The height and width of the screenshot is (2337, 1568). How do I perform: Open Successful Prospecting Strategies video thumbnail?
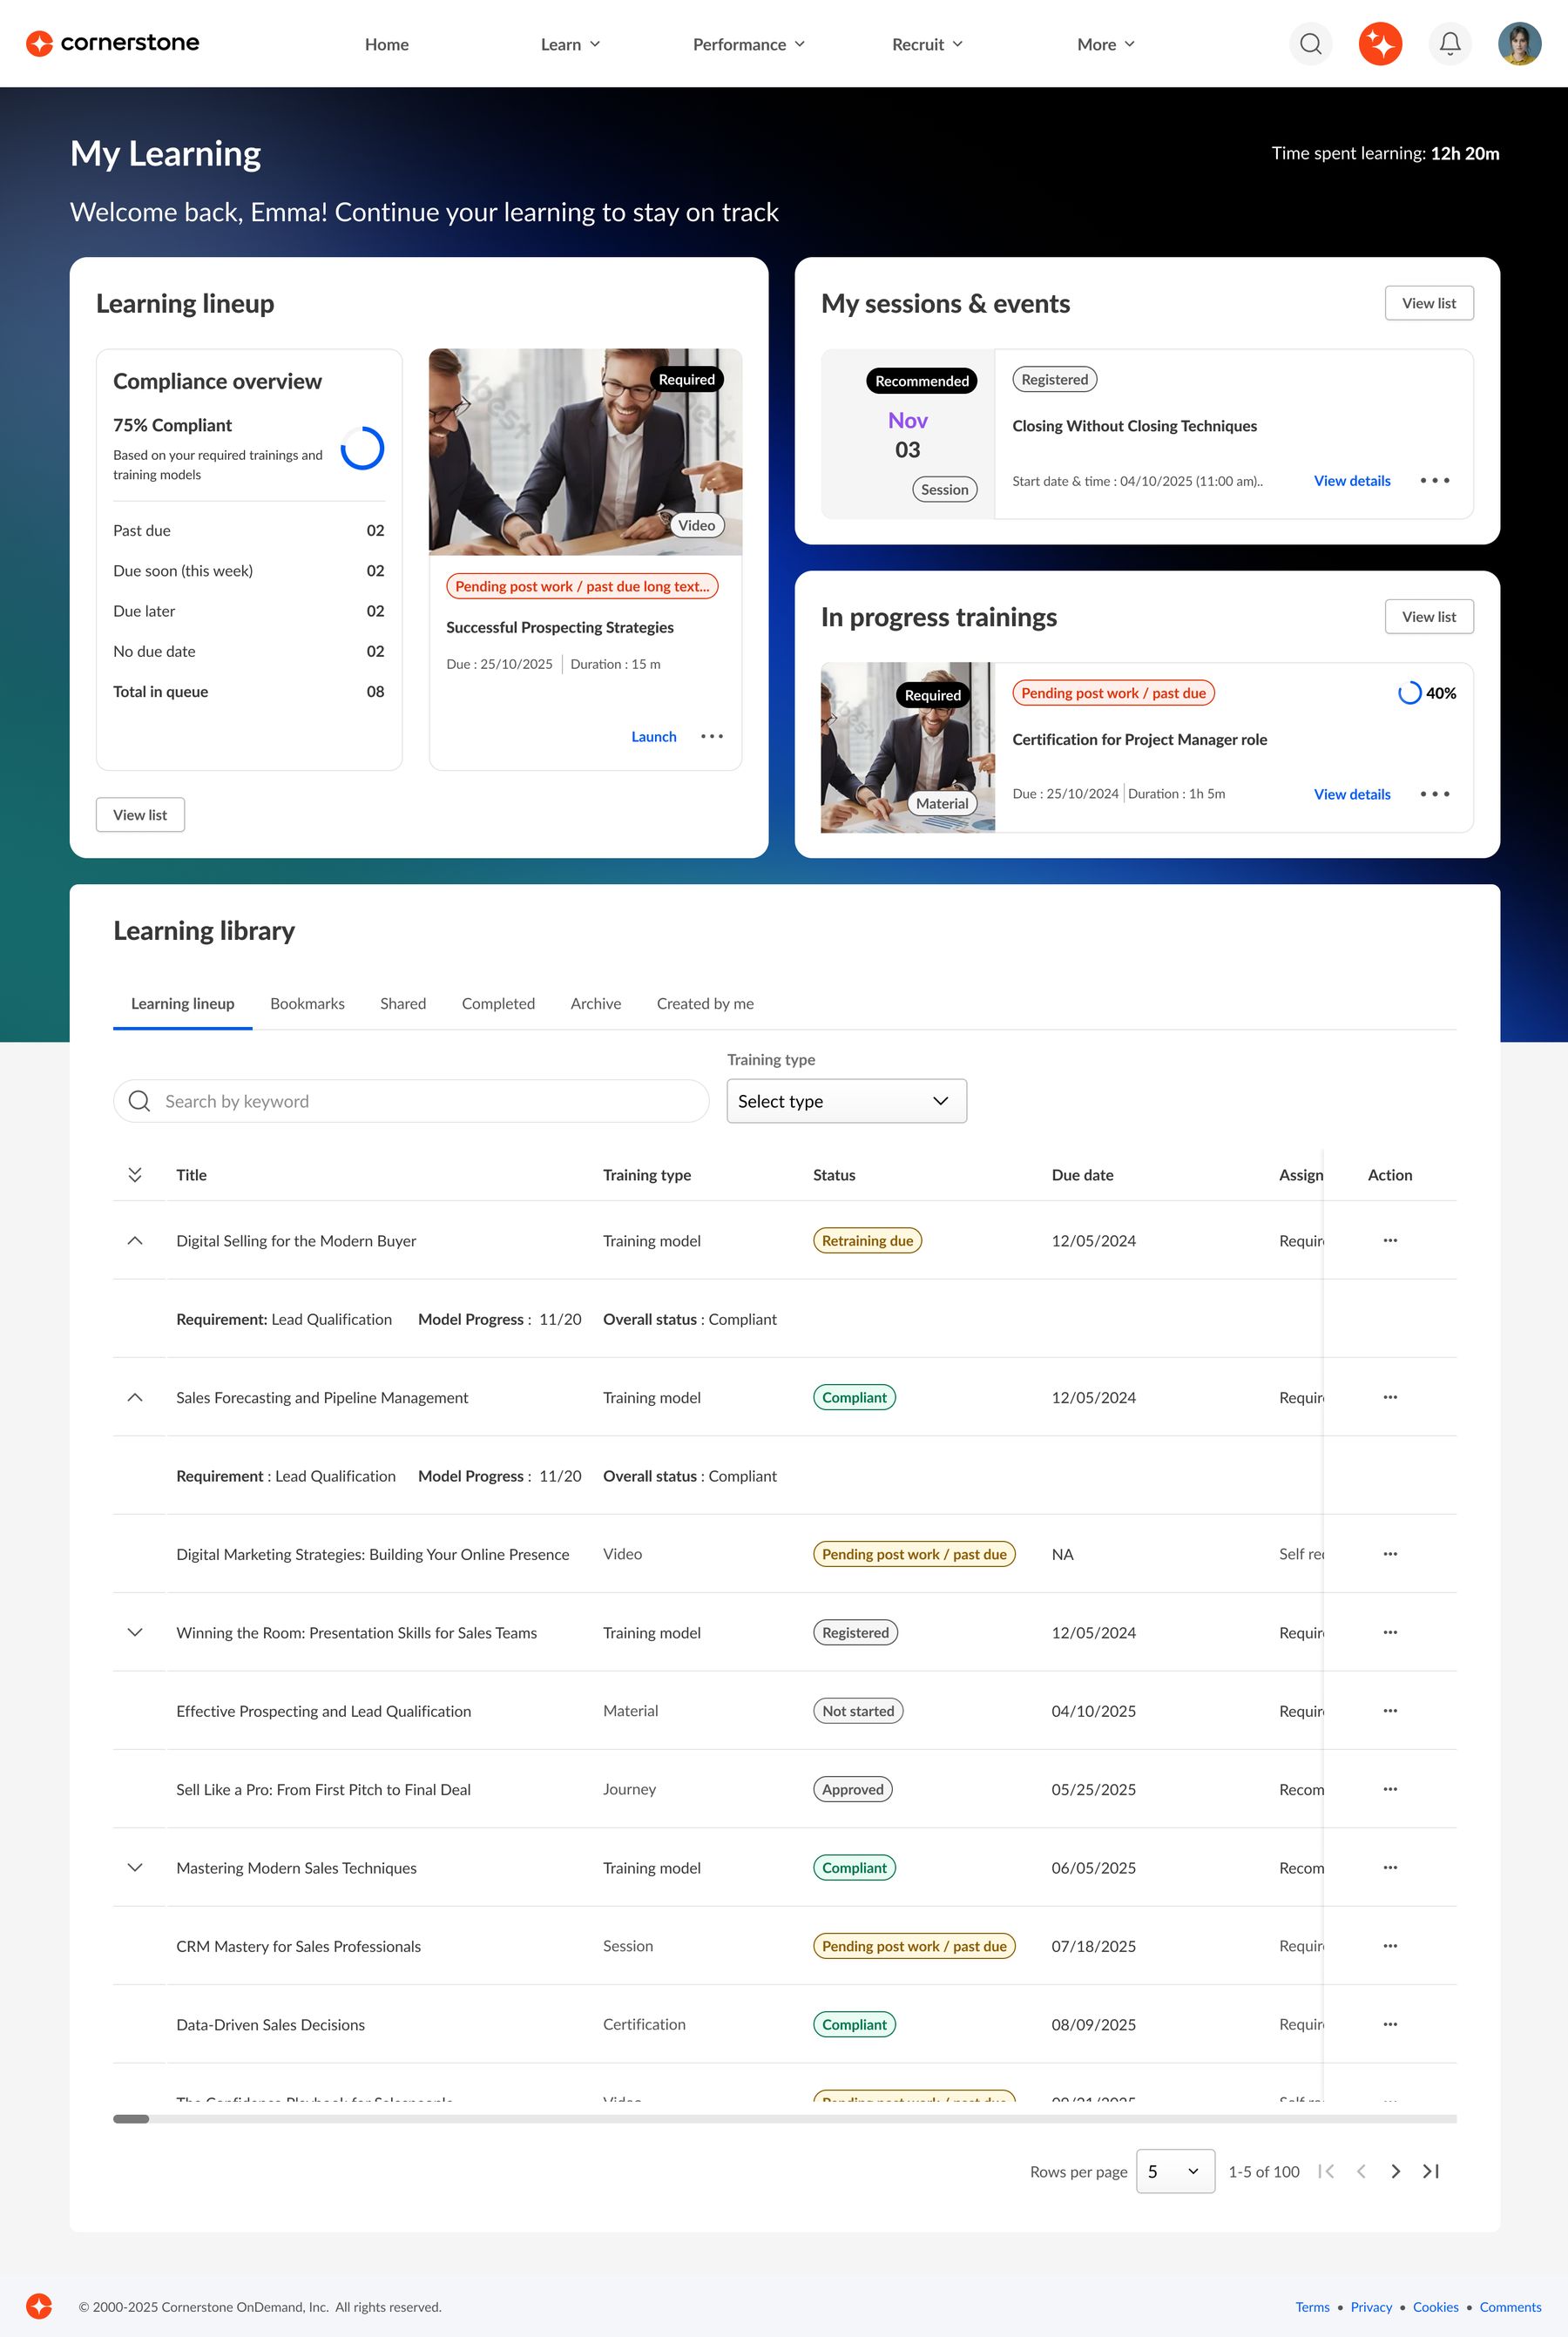coord(585,452)
